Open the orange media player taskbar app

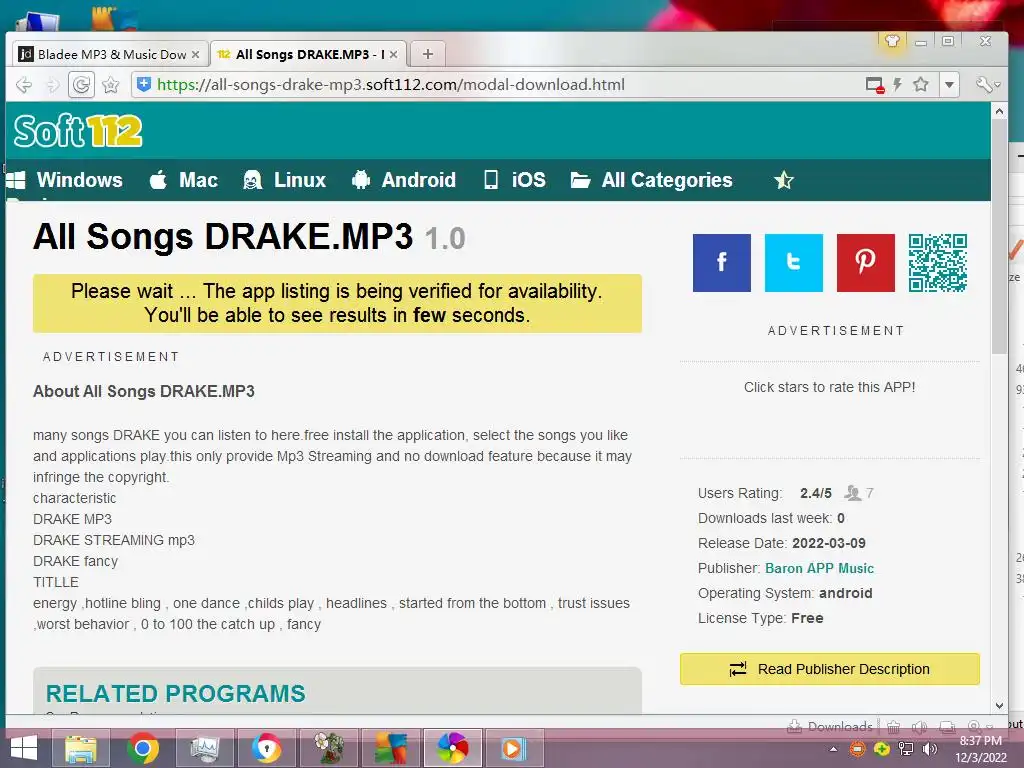tap(513, 748)
